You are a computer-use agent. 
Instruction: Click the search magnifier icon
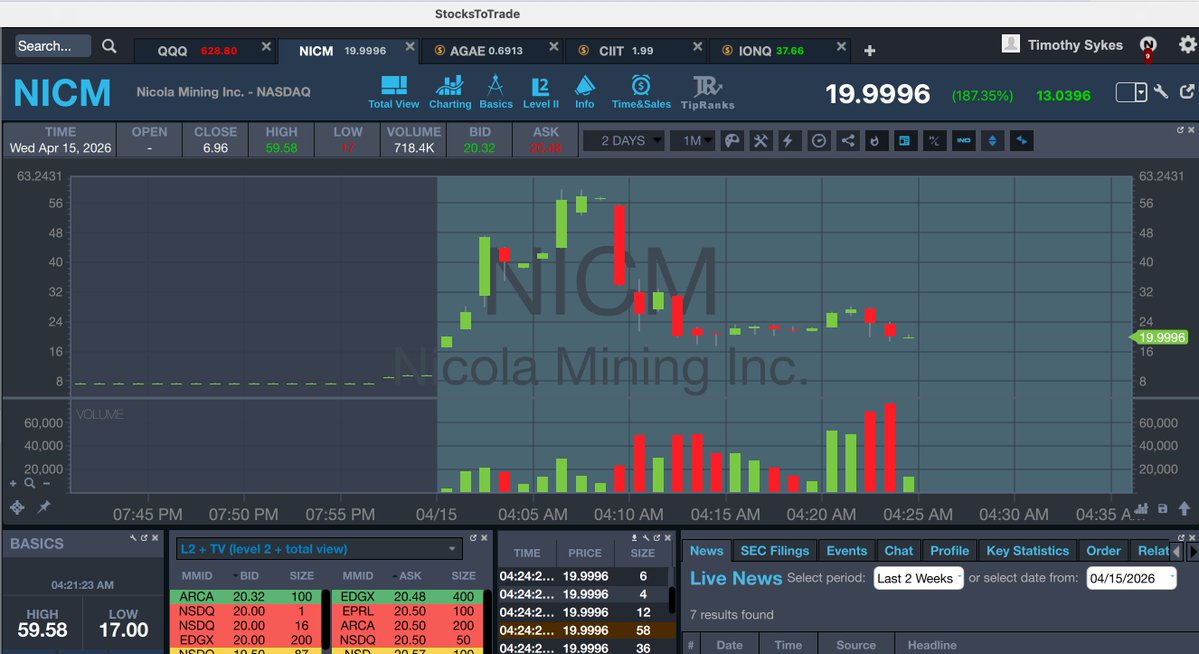108,46
